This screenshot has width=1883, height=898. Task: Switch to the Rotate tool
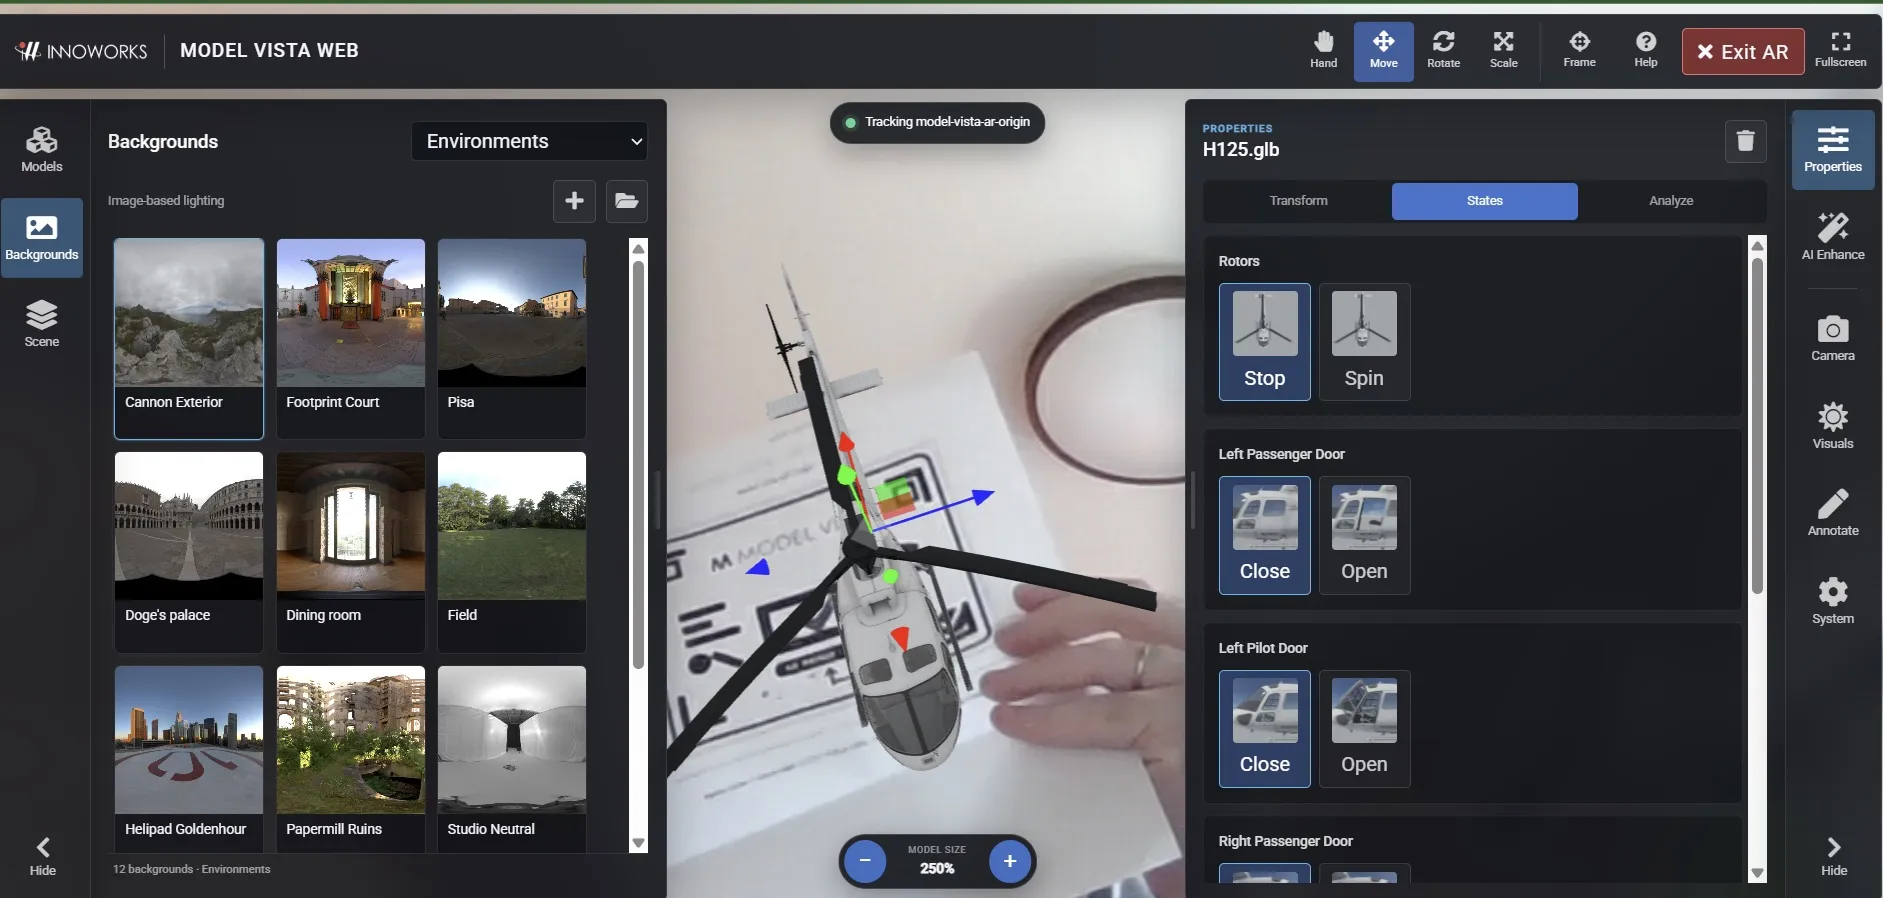pyautogui.click(x=1443, y=51)
